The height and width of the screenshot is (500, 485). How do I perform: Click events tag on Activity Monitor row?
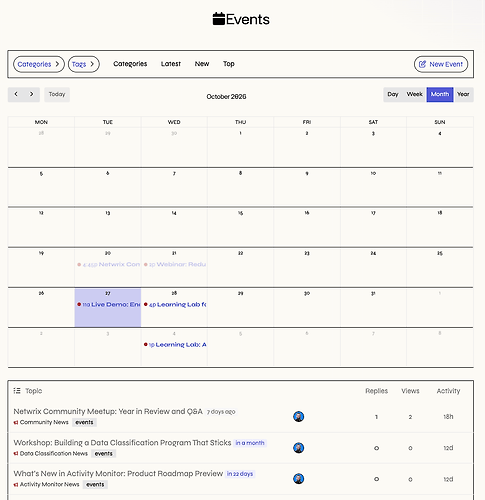click(x=95, y=484)
